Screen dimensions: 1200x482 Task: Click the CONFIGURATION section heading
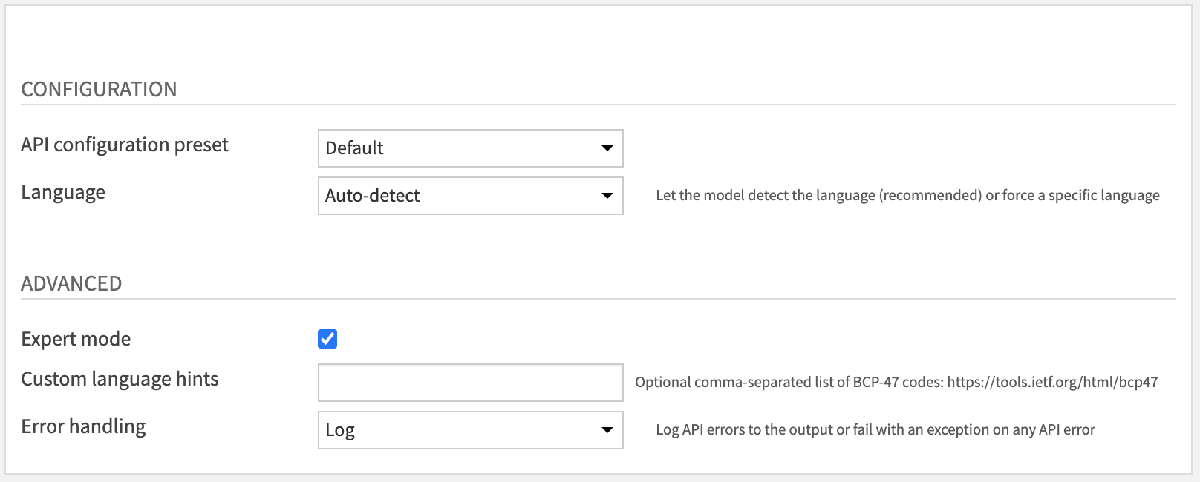[x=99, y=89]
